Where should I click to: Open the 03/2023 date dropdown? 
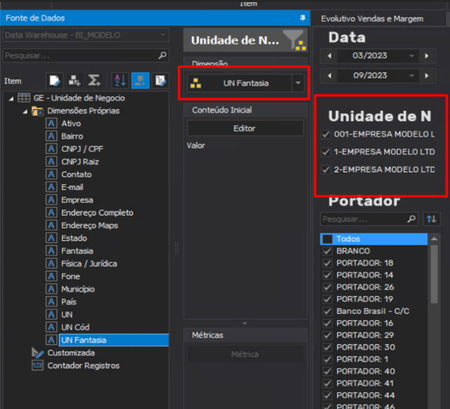click(x=412, y=56)
